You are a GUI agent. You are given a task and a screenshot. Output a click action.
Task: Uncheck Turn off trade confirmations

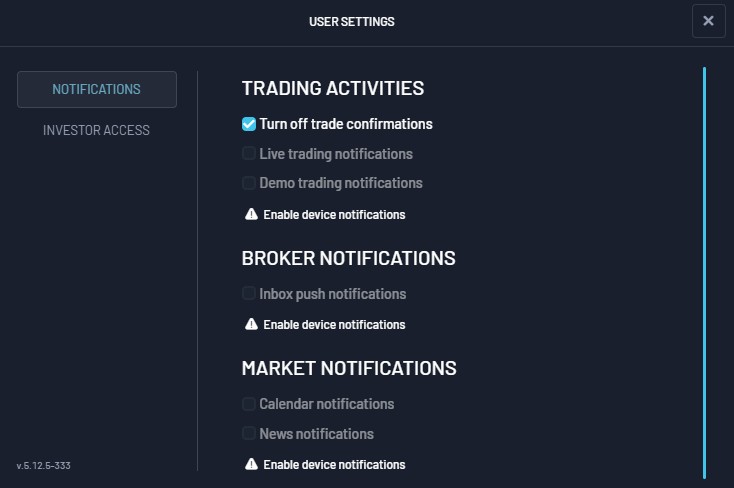pyautogui.click(x=249, y=124)
